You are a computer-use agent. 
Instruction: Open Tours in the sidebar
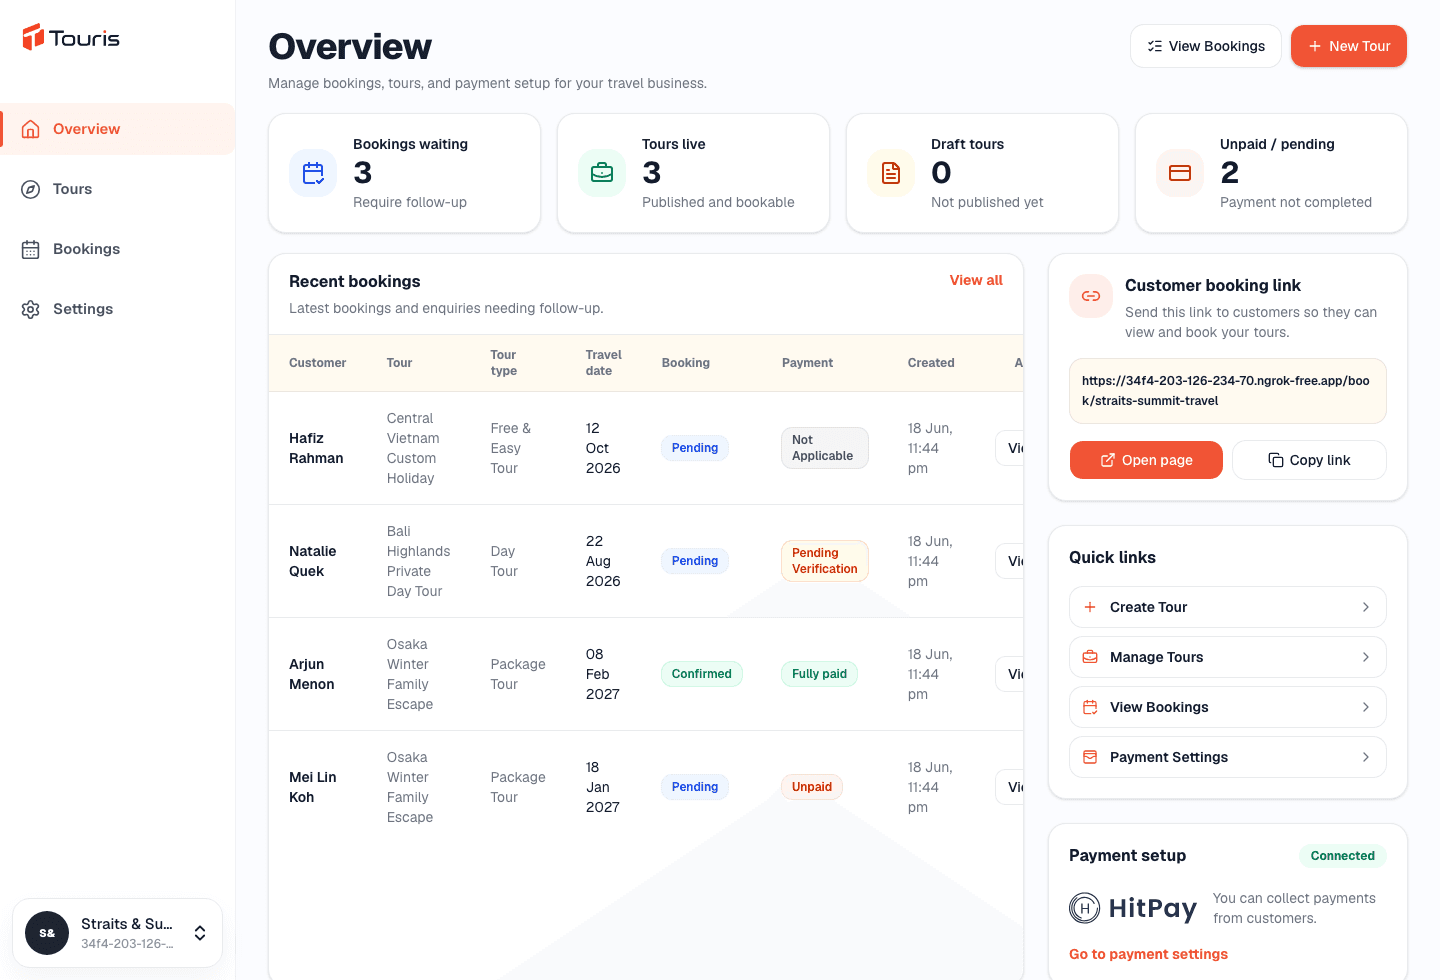tap(117, 189)
